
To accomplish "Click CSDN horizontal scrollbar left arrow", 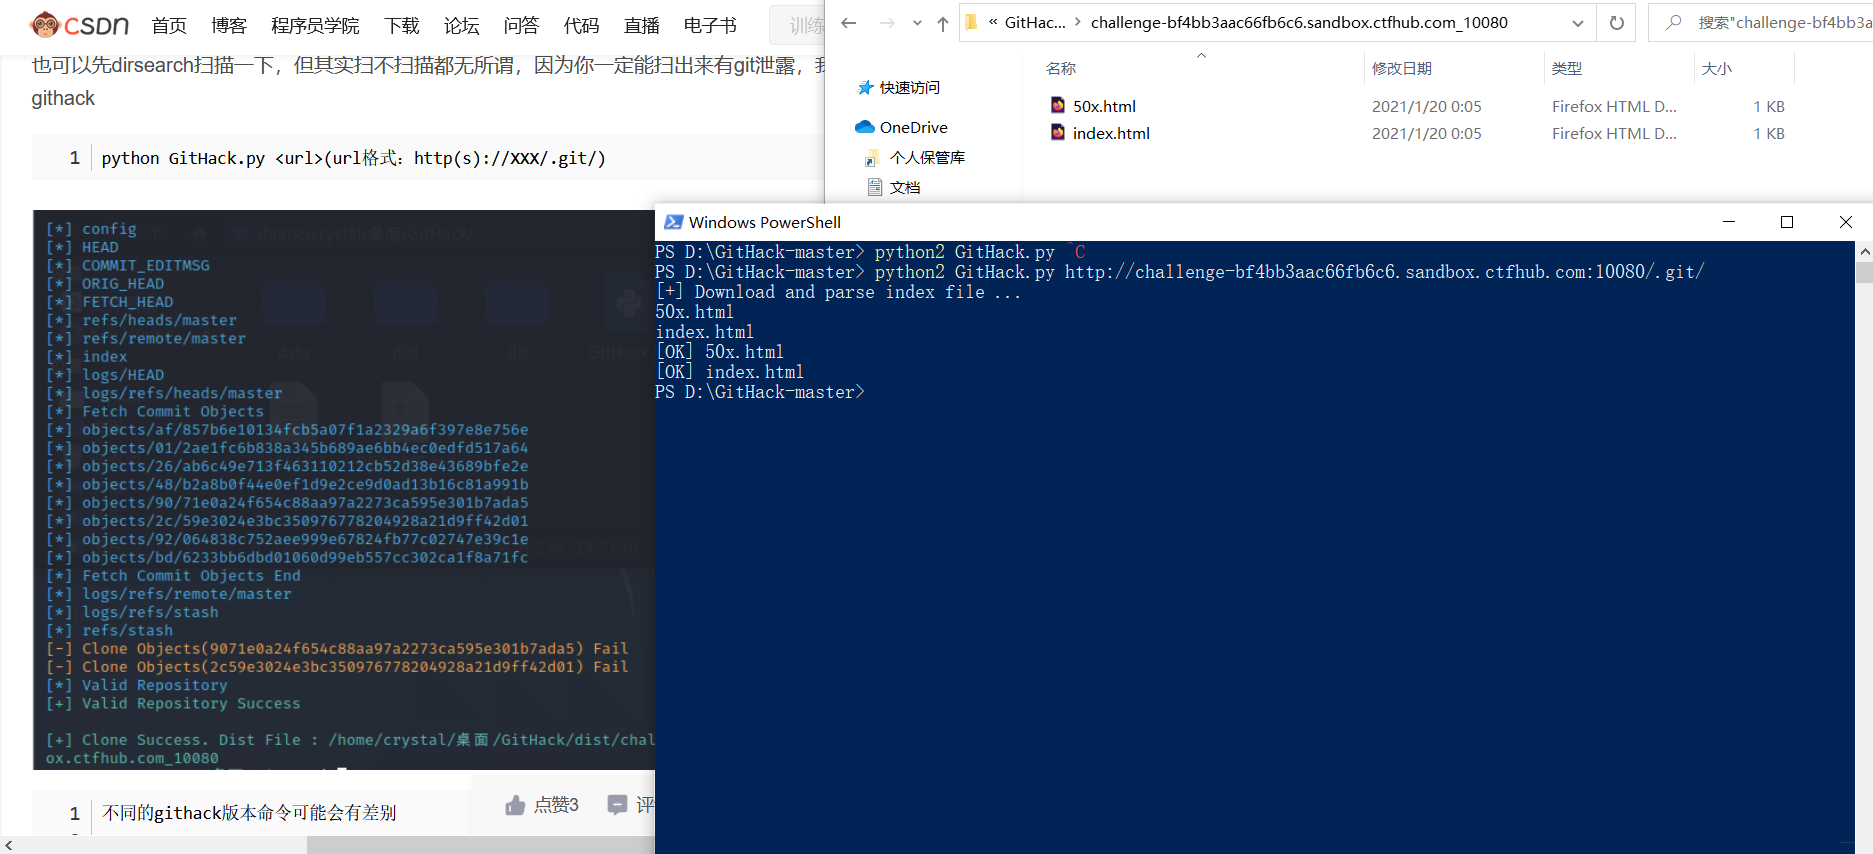I will [9, 845].
